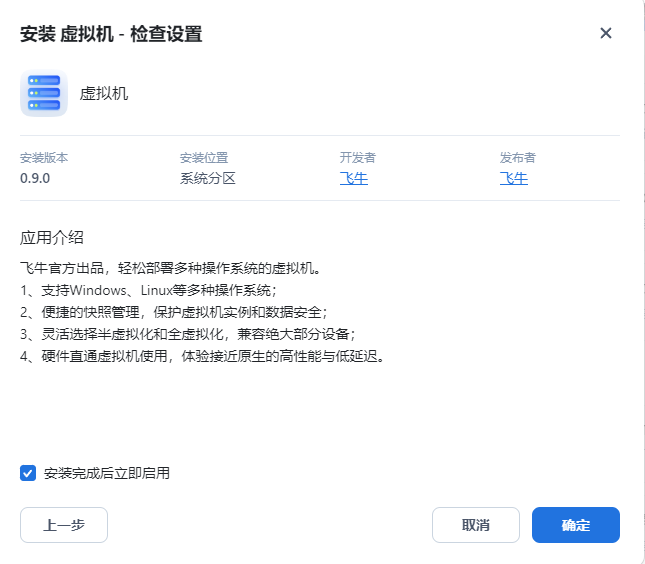Open the 飞牛 link under 发布者

(513, 178)
